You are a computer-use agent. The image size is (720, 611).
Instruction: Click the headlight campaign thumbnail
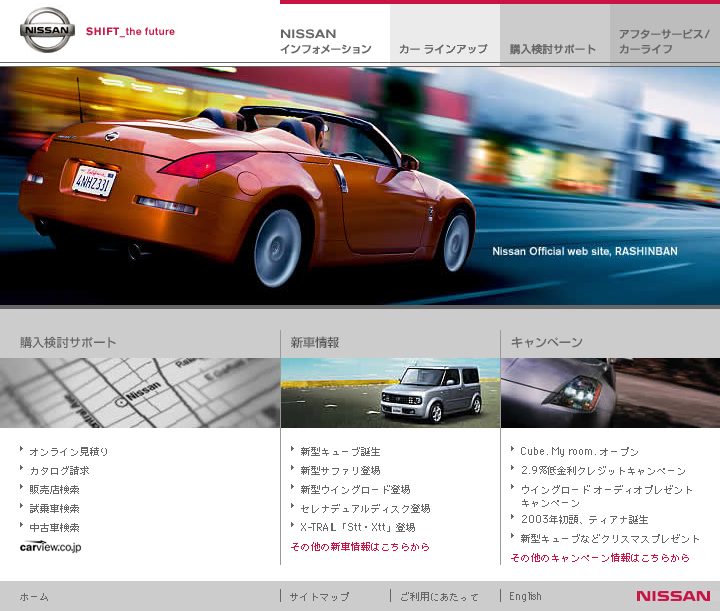610,393
